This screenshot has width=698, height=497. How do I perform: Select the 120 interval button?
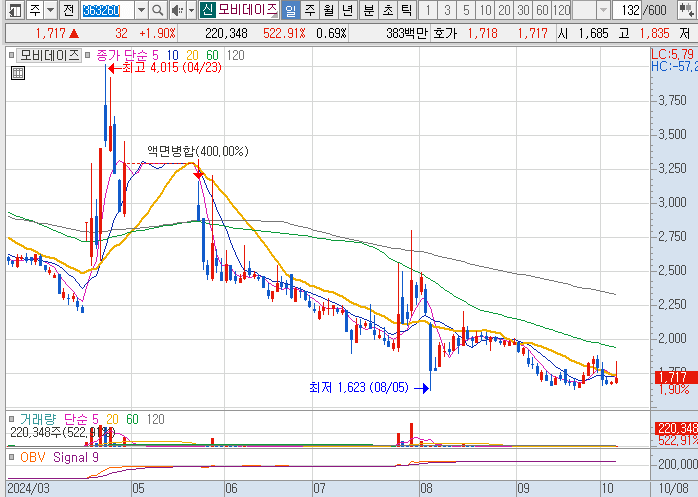(x=561, y=10)
